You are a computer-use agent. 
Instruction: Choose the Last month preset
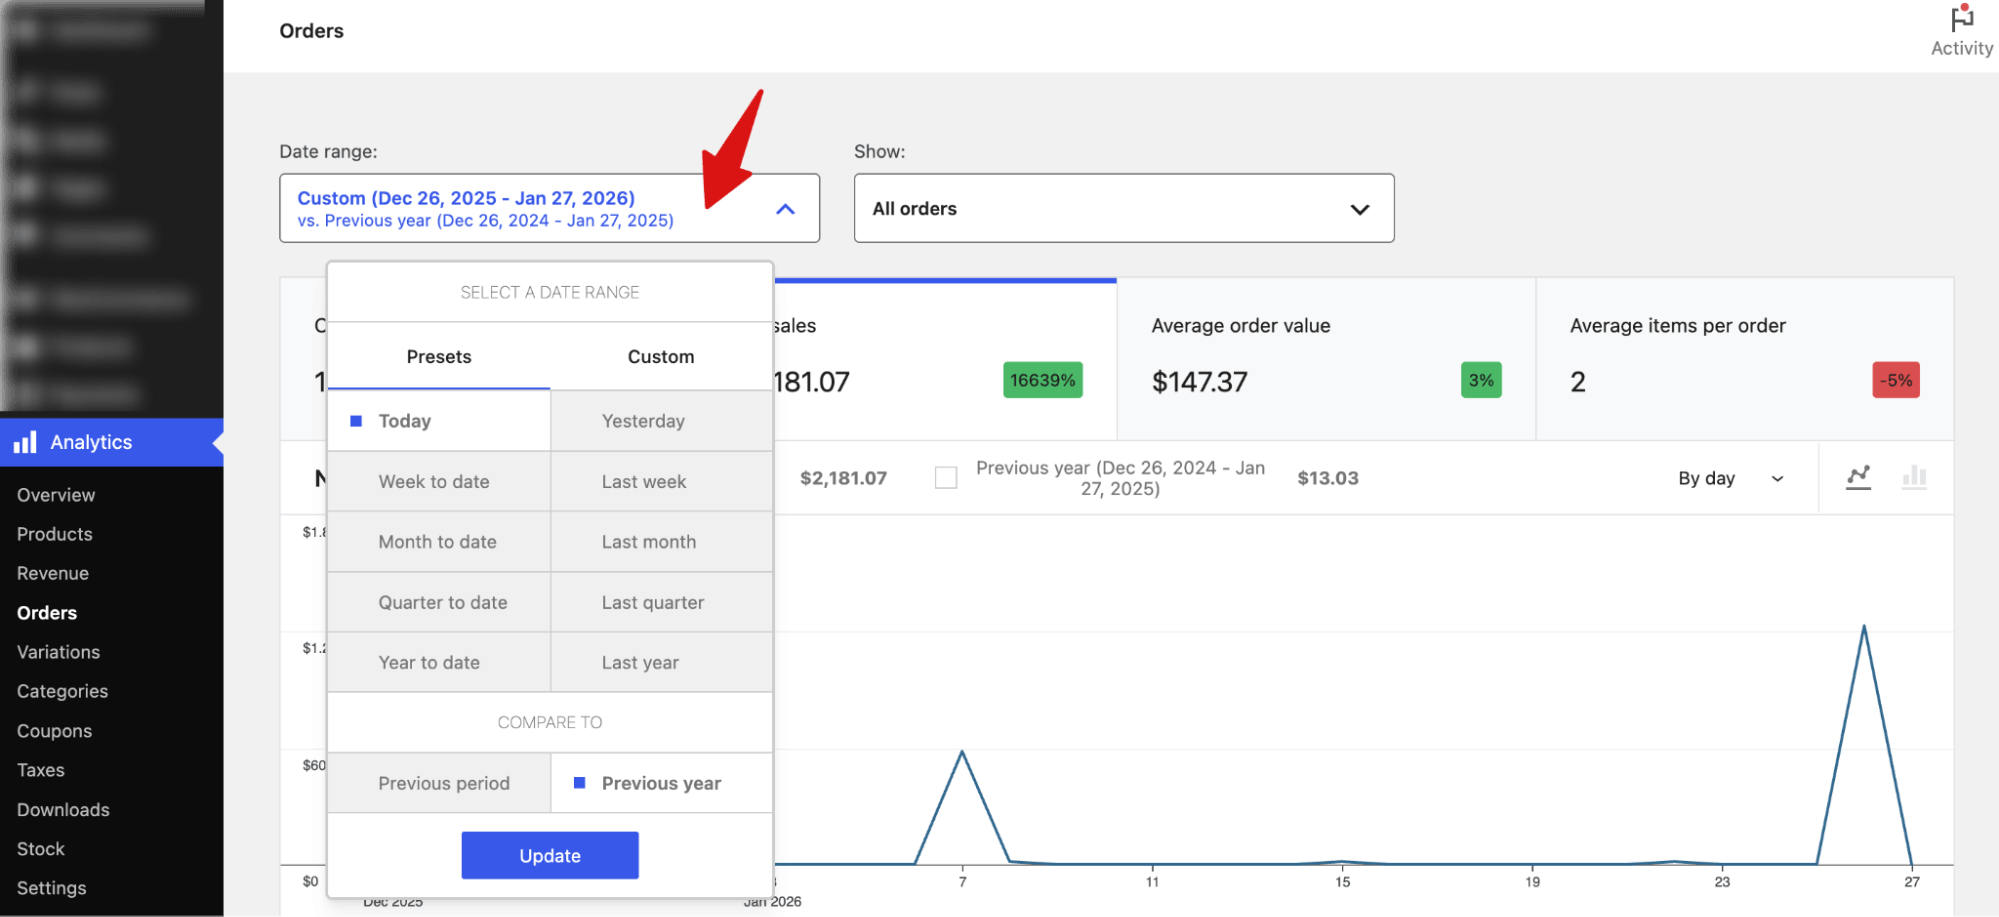click(x=648, y=541)
